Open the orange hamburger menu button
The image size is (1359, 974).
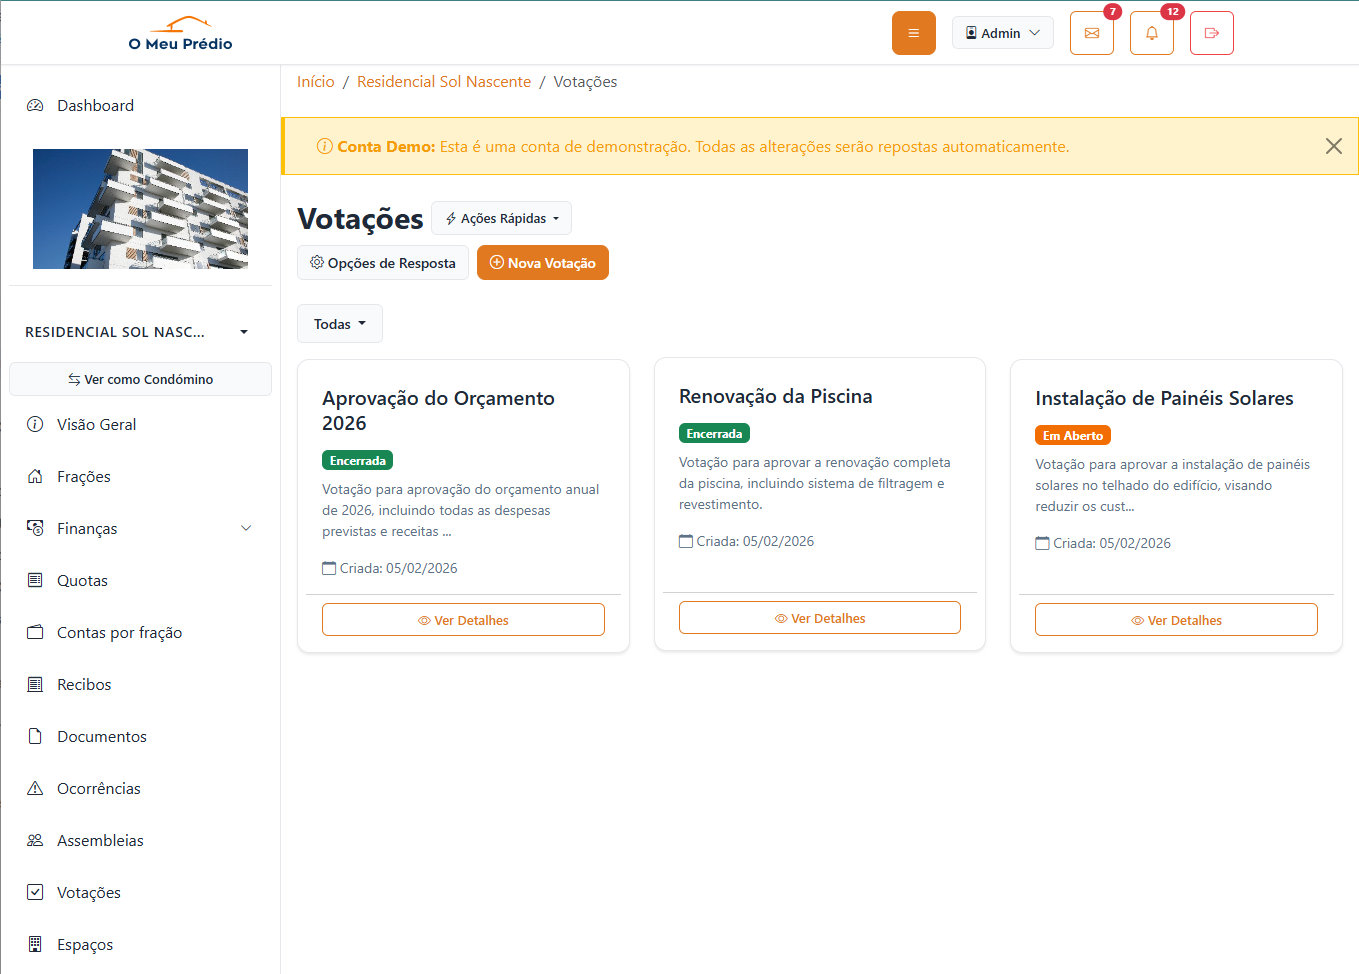[913, 33]
